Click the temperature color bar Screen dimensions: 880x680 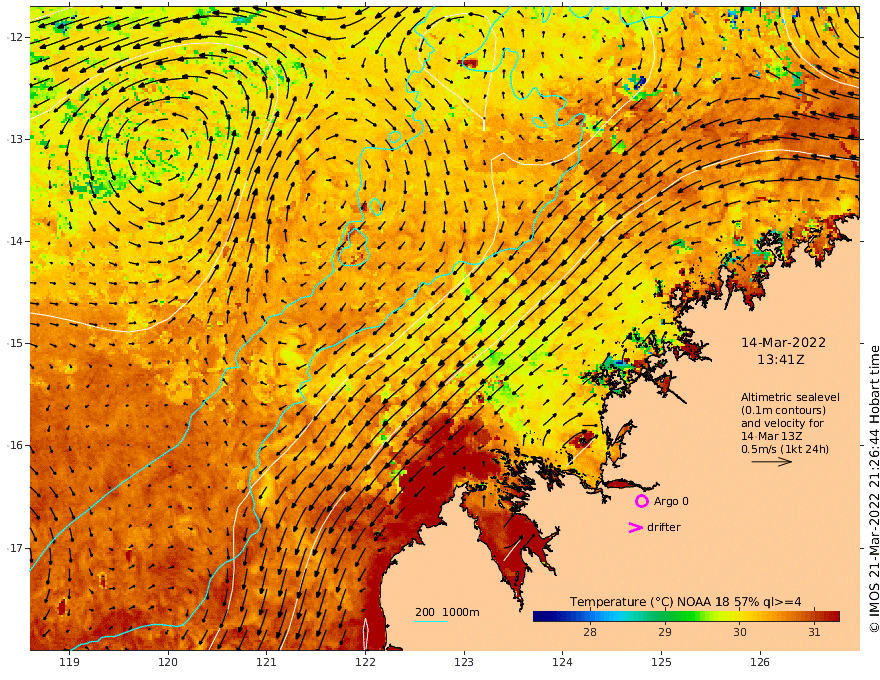pos(686,616)
